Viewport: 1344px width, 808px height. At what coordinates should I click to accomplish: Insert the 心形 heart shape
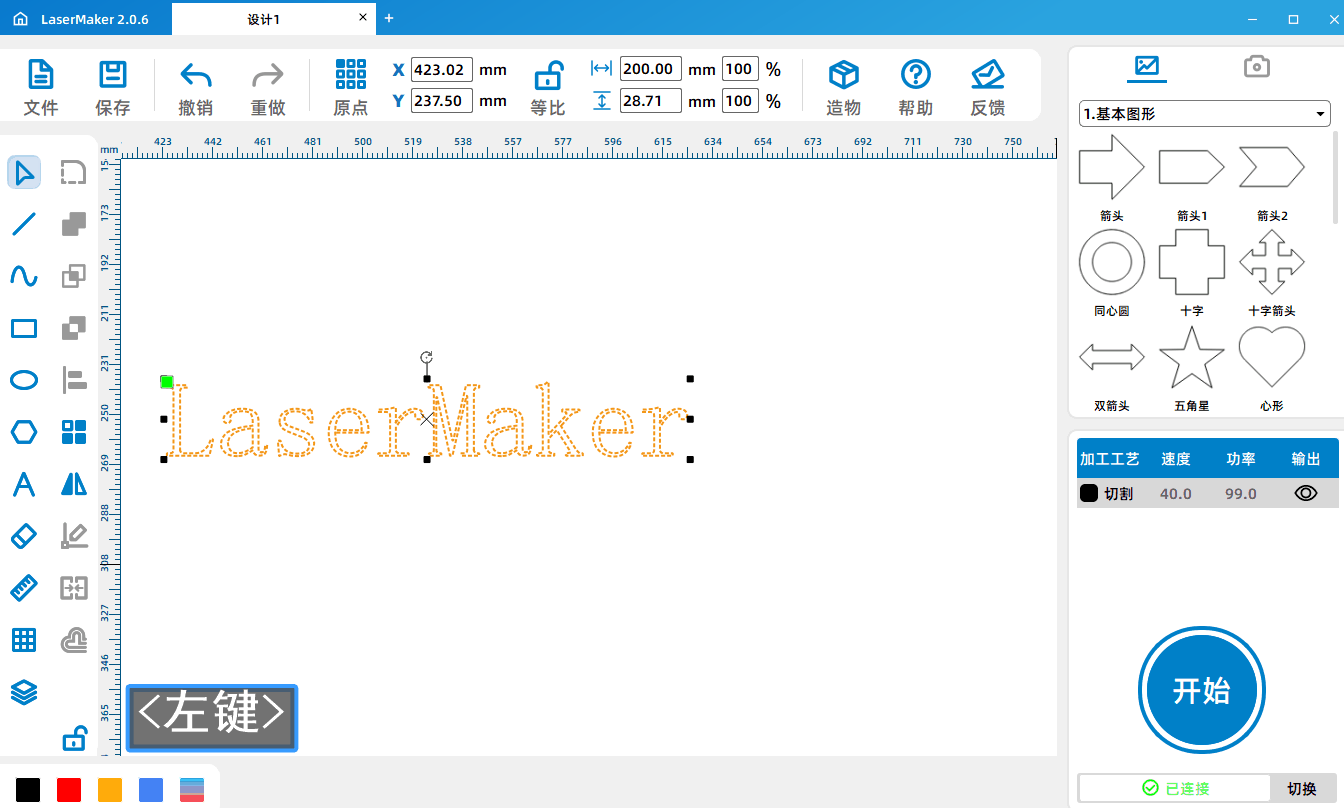pos(1272,357)
